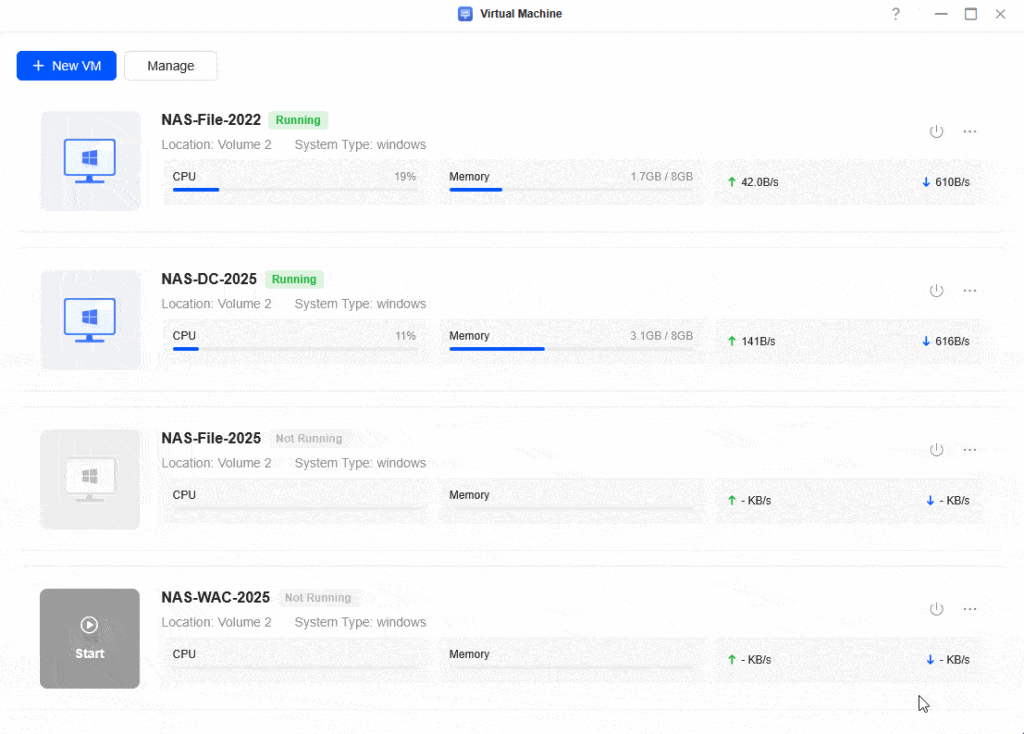The image size is (1024, 734).
Task: Click the Virtual Machine icon in the title bar
Action: click(x=463, y=14)
